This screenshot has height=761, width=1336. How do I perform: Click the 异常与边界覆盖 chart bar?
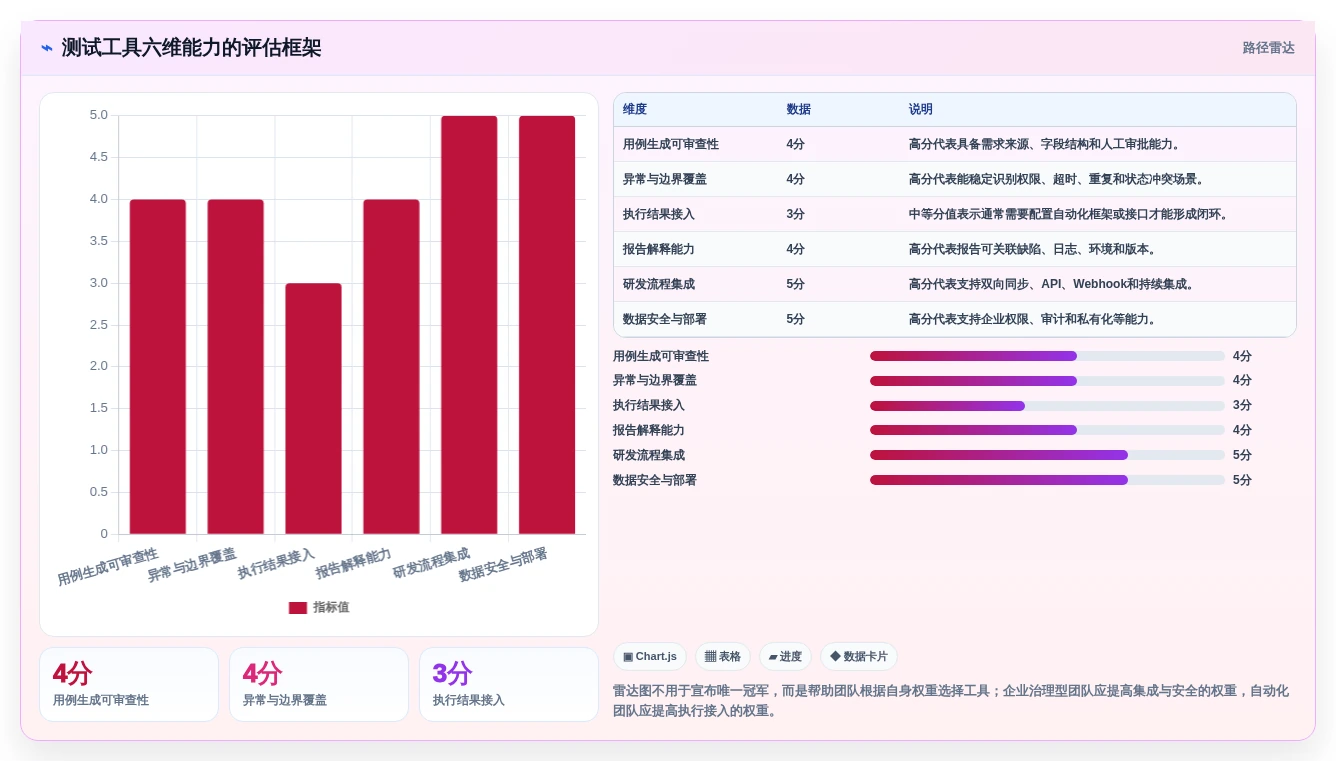(x=236, y=366)
